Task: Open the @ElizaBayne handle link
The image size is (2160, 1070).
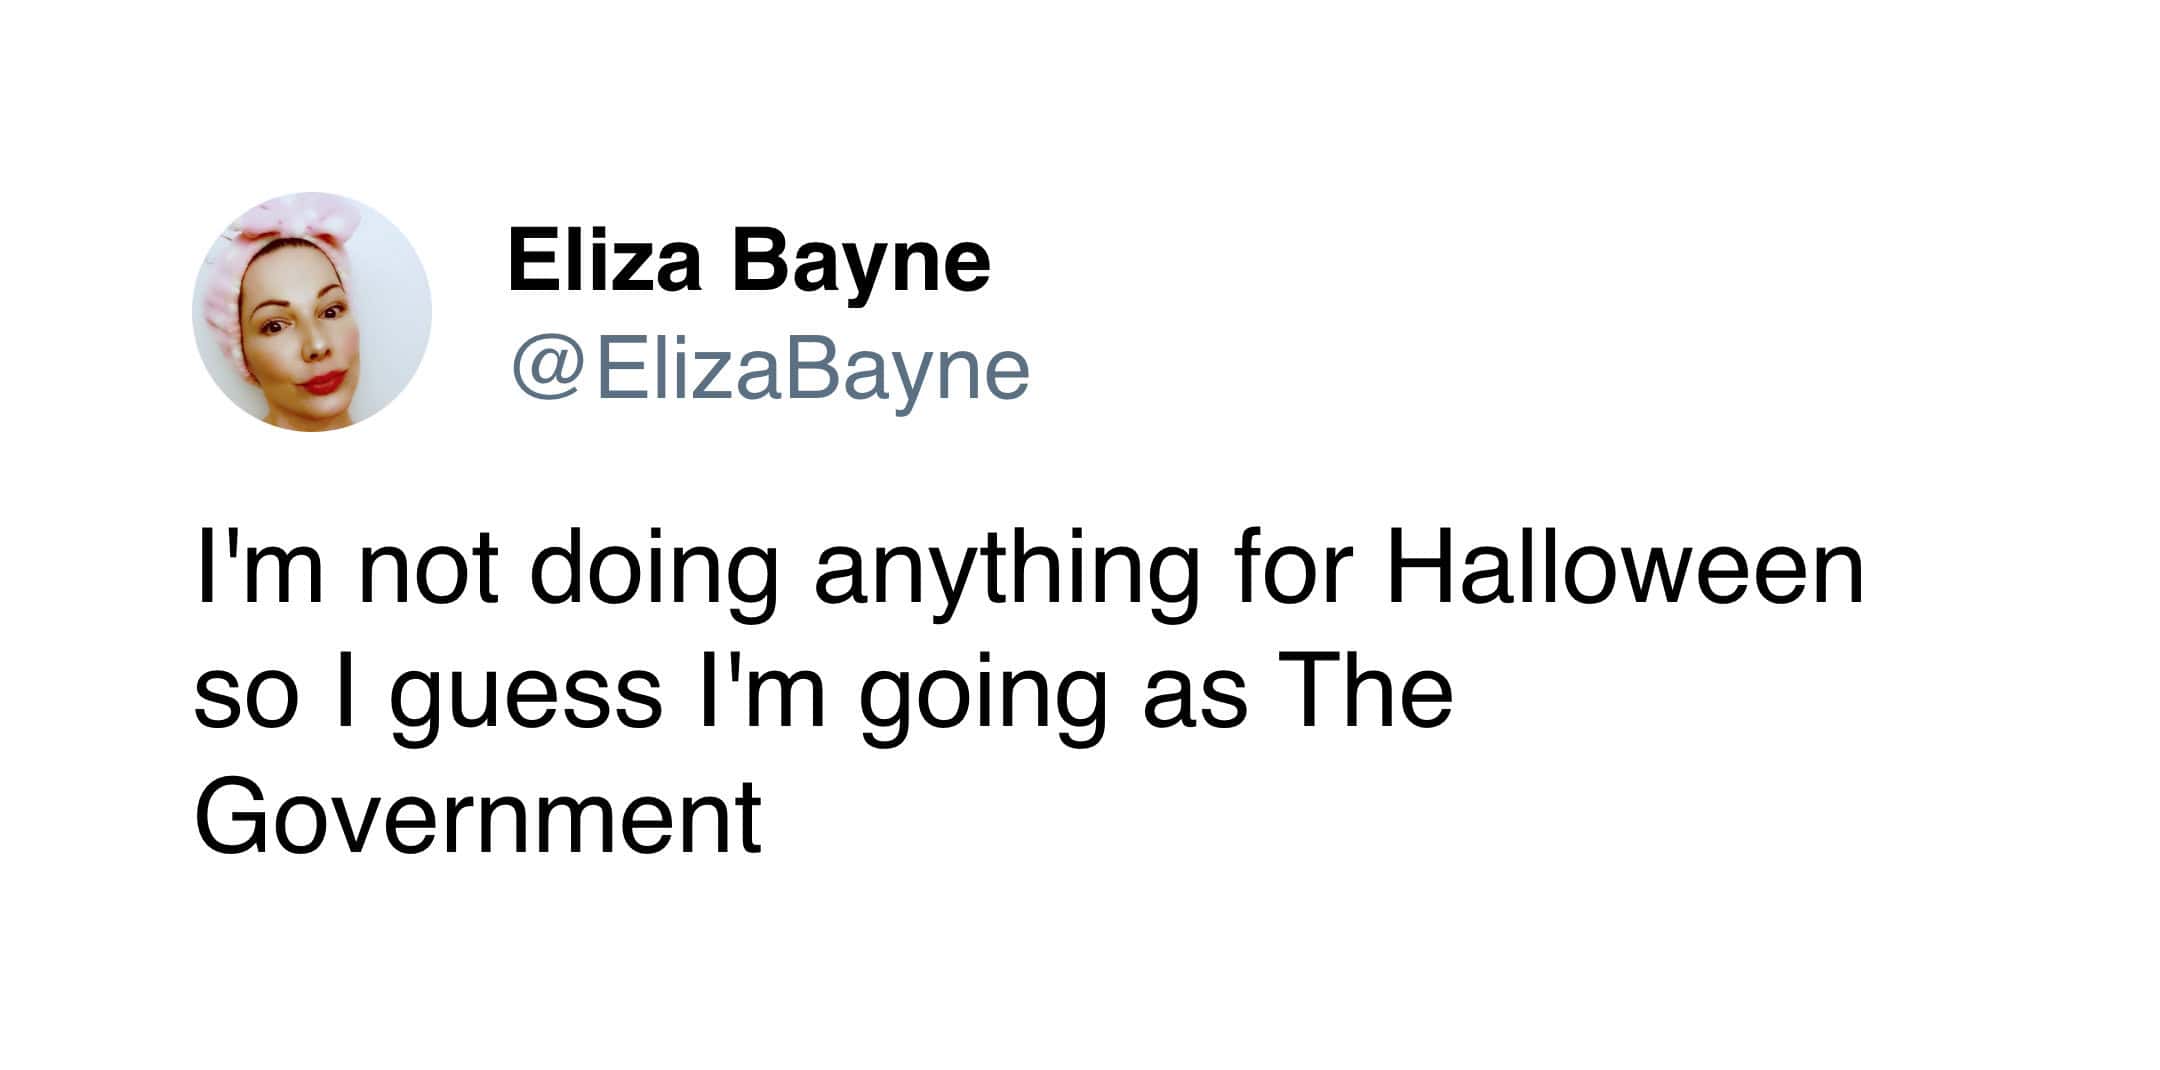Action: 770,369
